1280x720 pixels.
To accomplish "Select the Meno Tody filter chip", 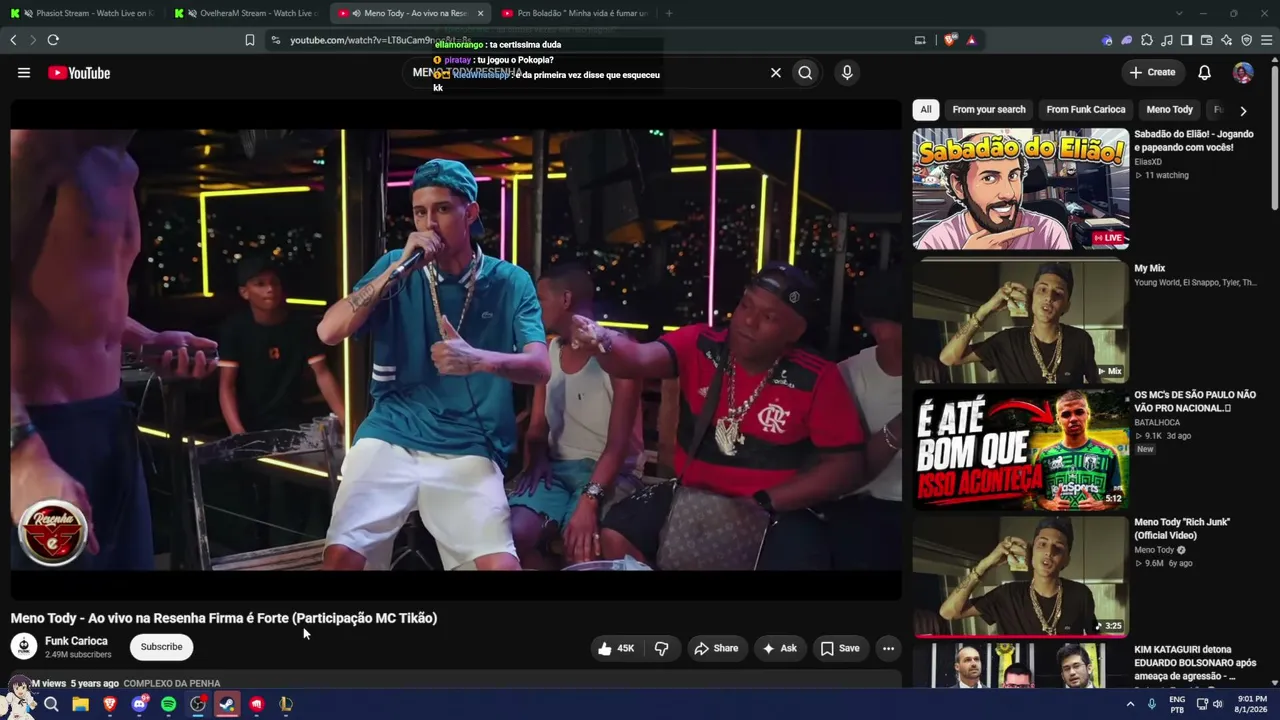I will [1169, 110].
